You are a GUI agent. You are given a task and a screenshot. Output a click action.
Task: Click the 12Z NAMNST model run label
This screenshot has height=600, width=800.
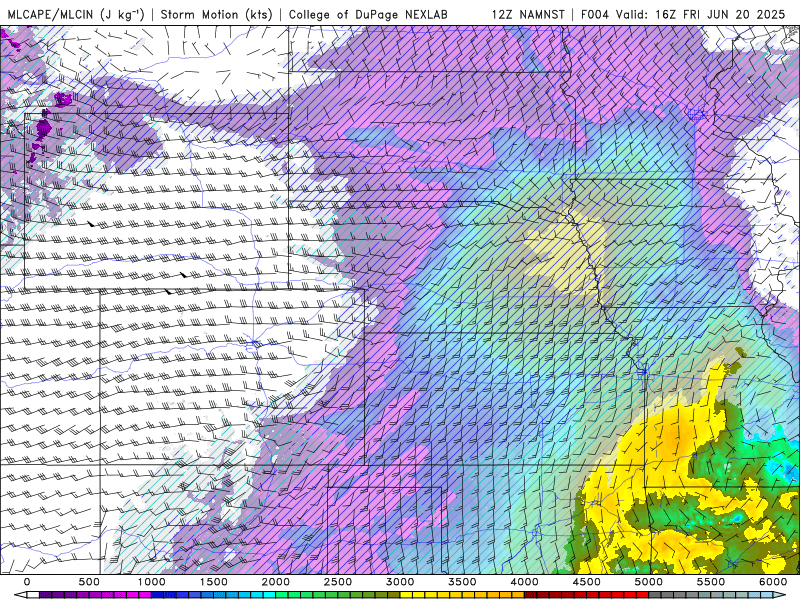528,14
